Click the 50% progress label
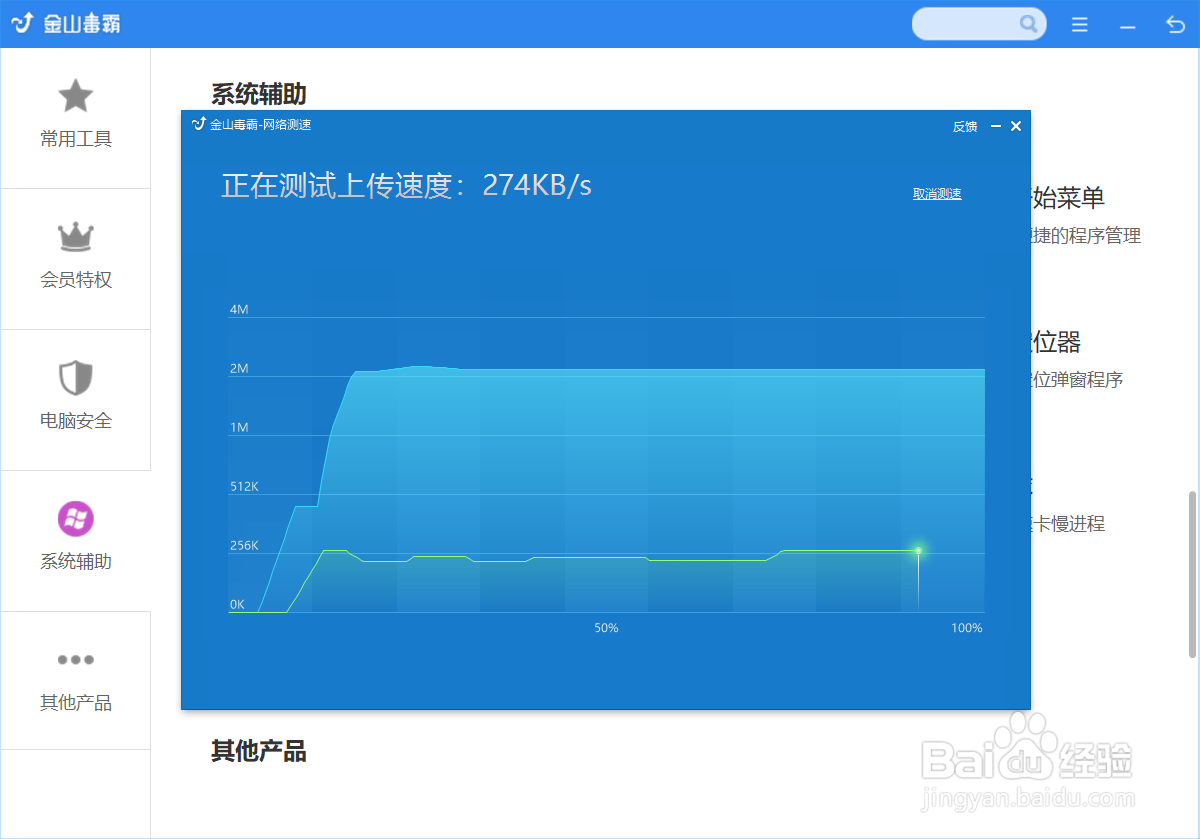The image size is (1200, 839). 606,628
